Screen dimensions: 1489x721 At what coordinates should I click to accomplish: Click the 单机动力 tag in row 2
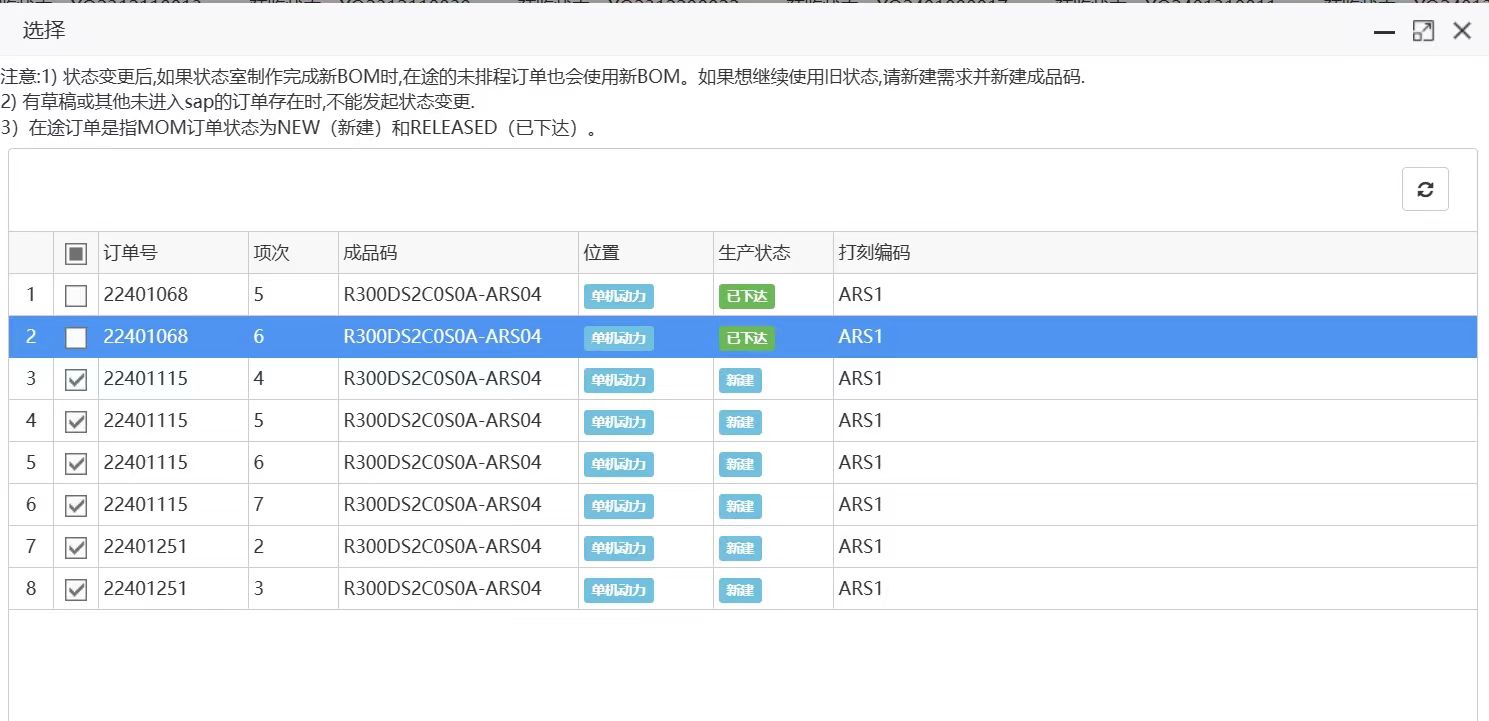619,338
